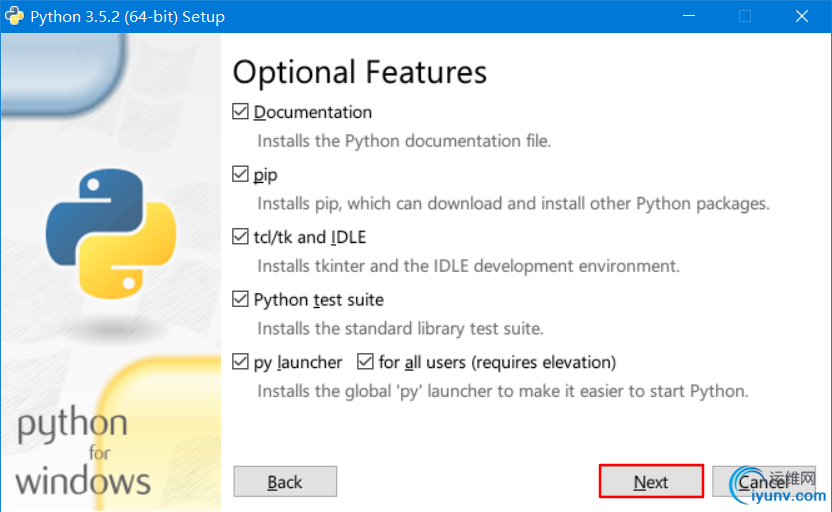Toggle the tcl/tk and IDLE checkbox
Viewport: 832px width, 512px height.
[240, 237]
